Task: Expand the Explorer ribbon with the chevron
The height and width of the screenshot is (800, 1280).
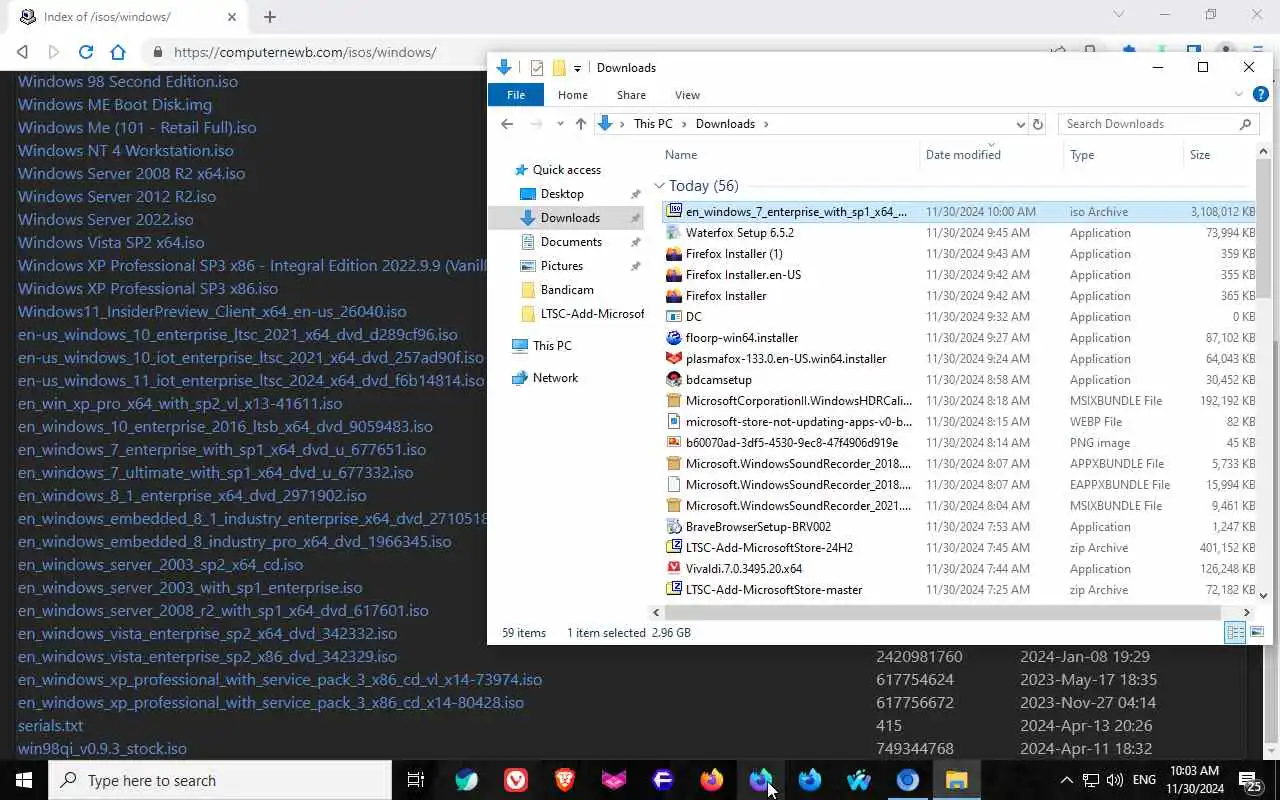Action: 1239,95
